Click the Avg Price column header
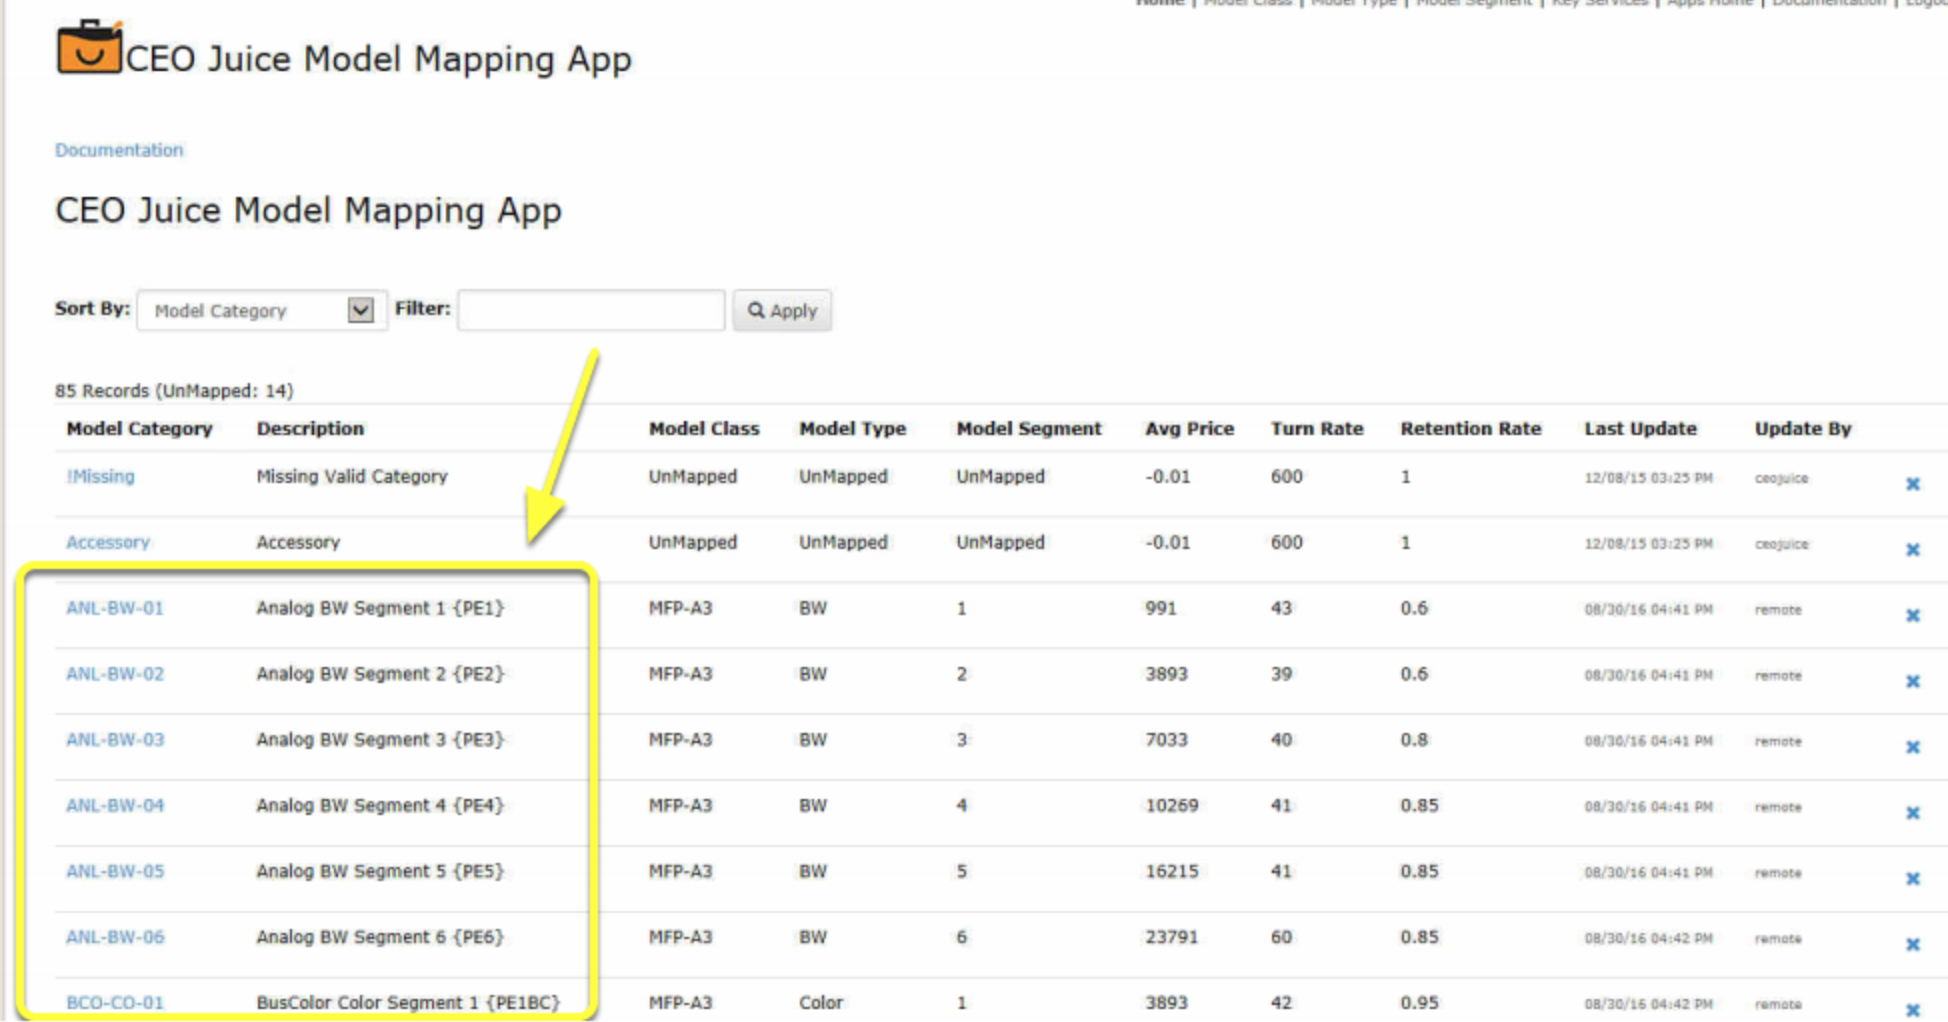 [1189, 429]
